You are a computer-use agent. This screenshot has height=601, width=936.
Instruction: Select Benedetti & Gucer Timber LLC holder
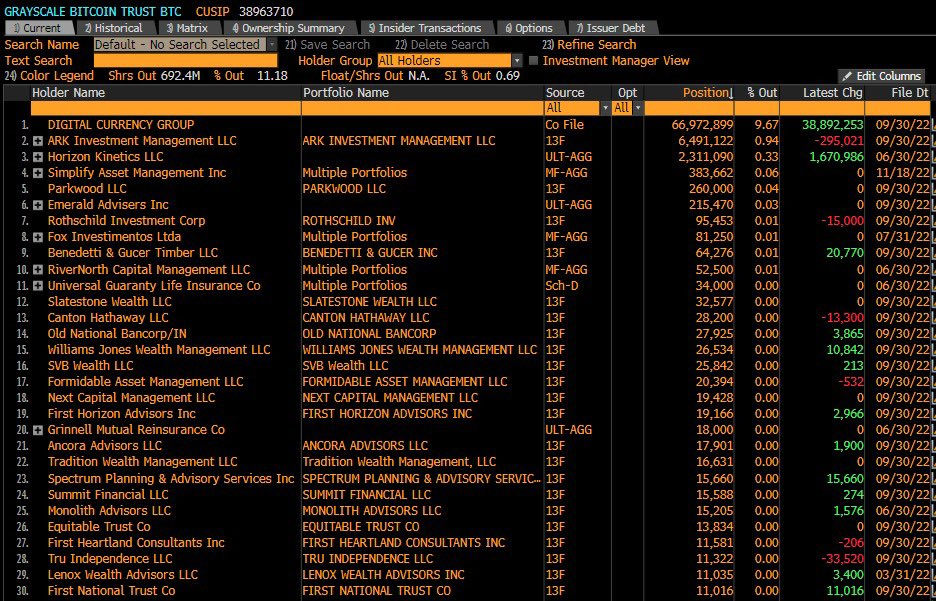point(133,253)
